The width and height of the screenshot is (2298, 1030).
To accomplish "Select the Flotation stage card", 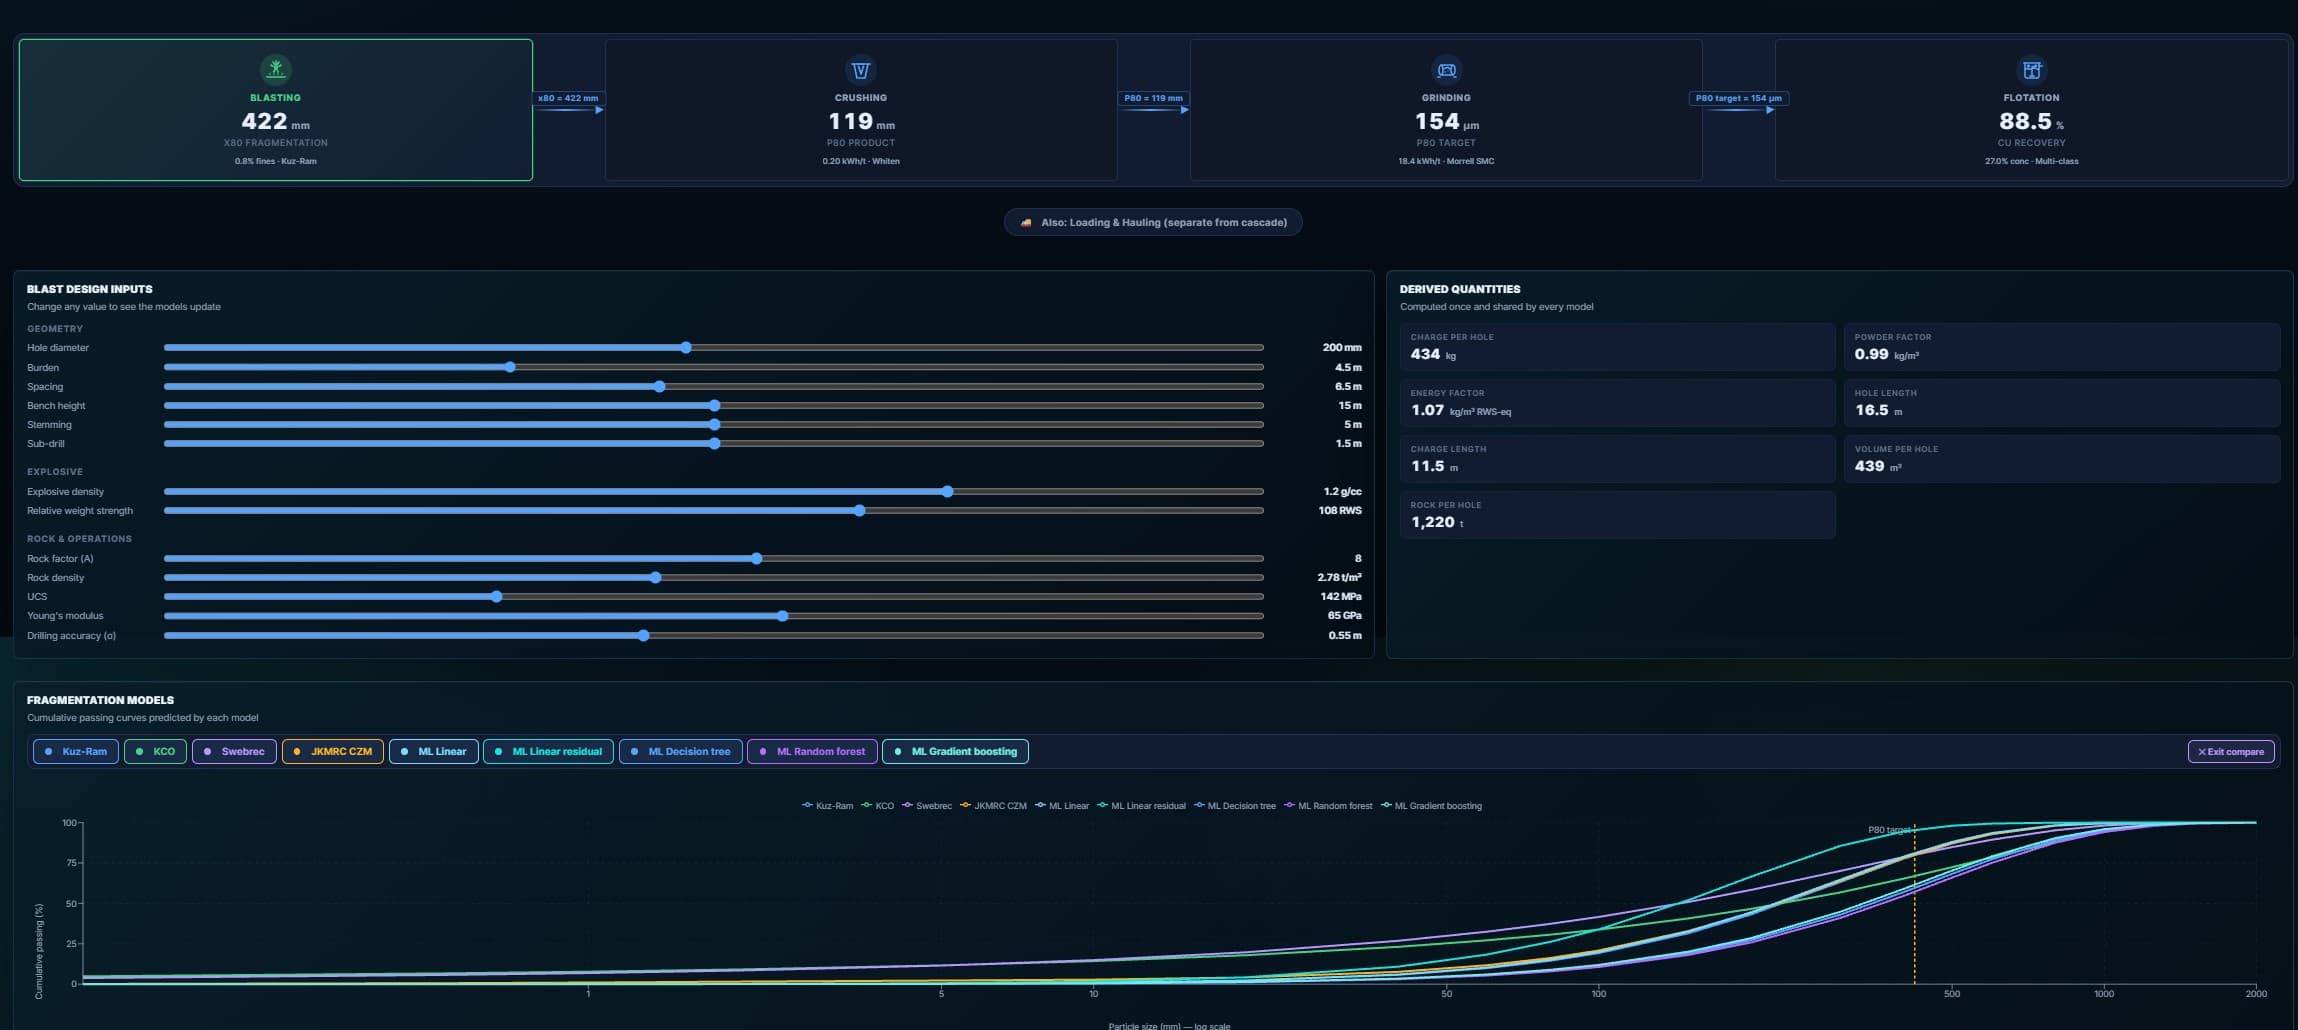I will coord(2031,110).
